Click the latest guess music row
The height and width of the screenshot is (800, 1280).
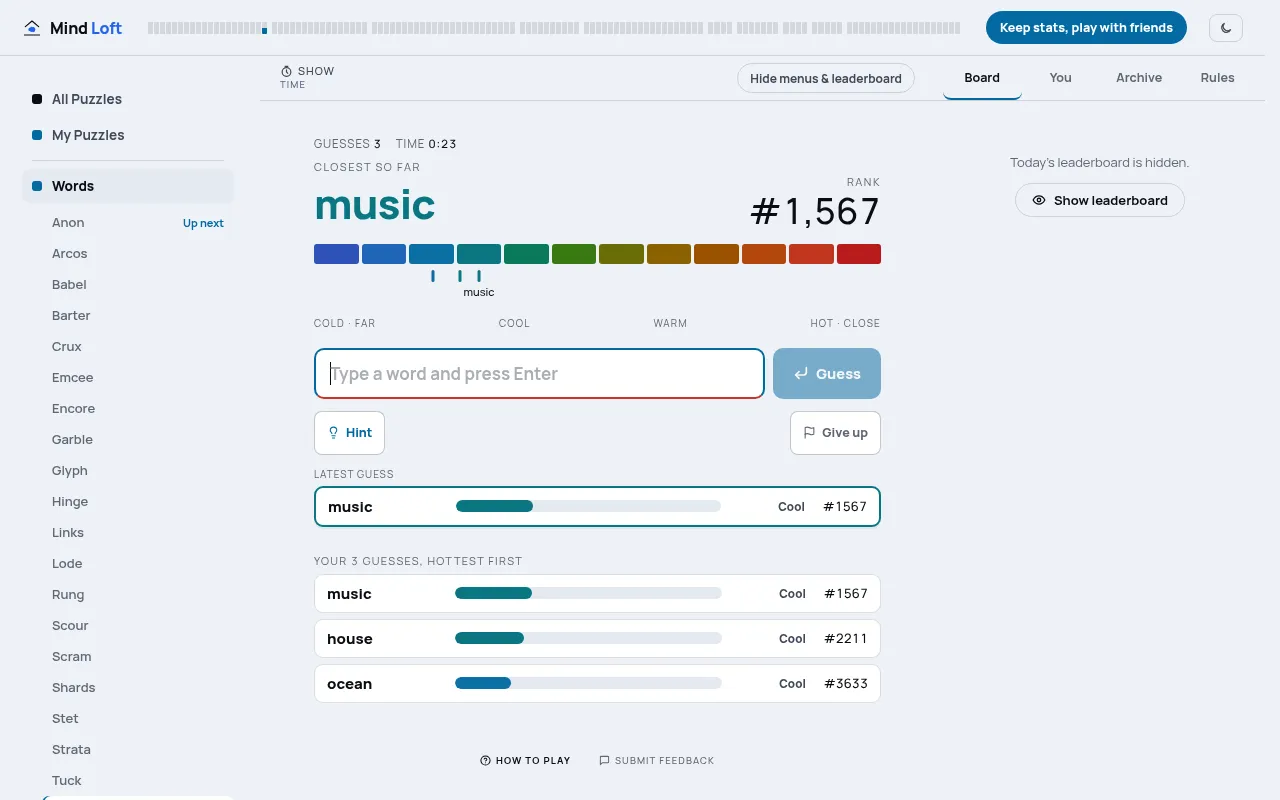click(597, 507)
